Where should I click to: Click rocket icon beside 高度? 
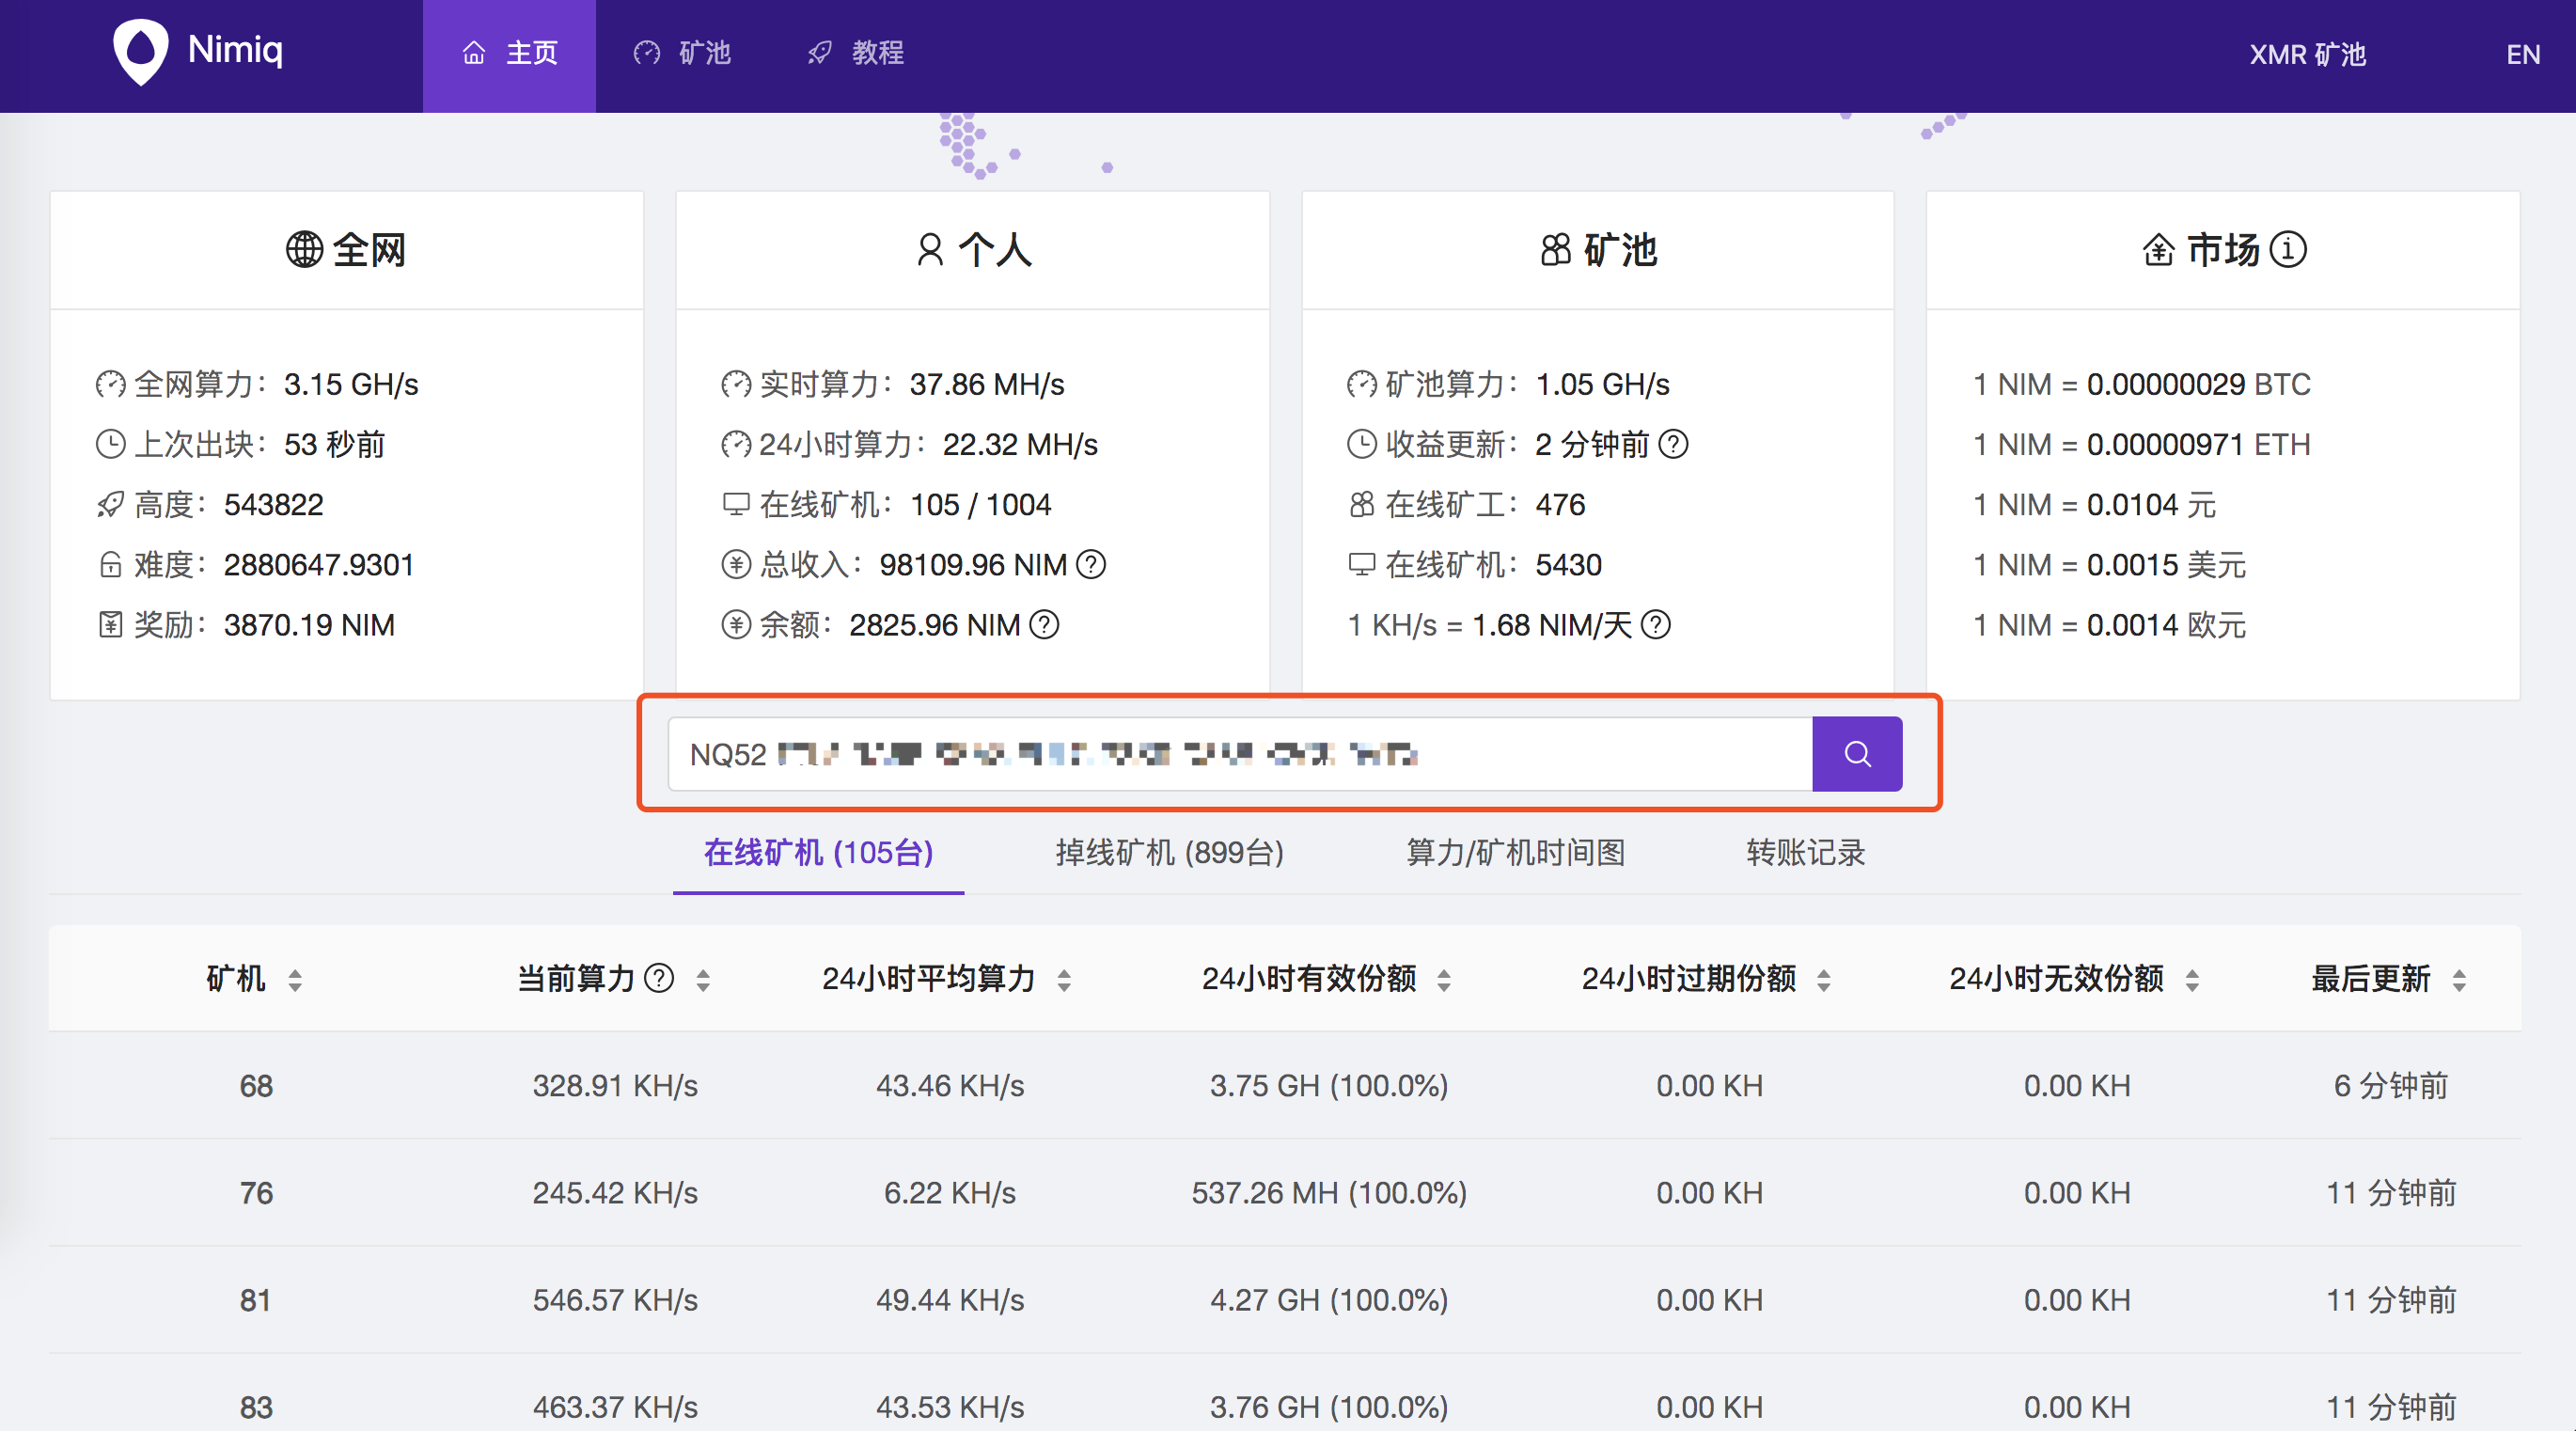click(x=110, y=505)
